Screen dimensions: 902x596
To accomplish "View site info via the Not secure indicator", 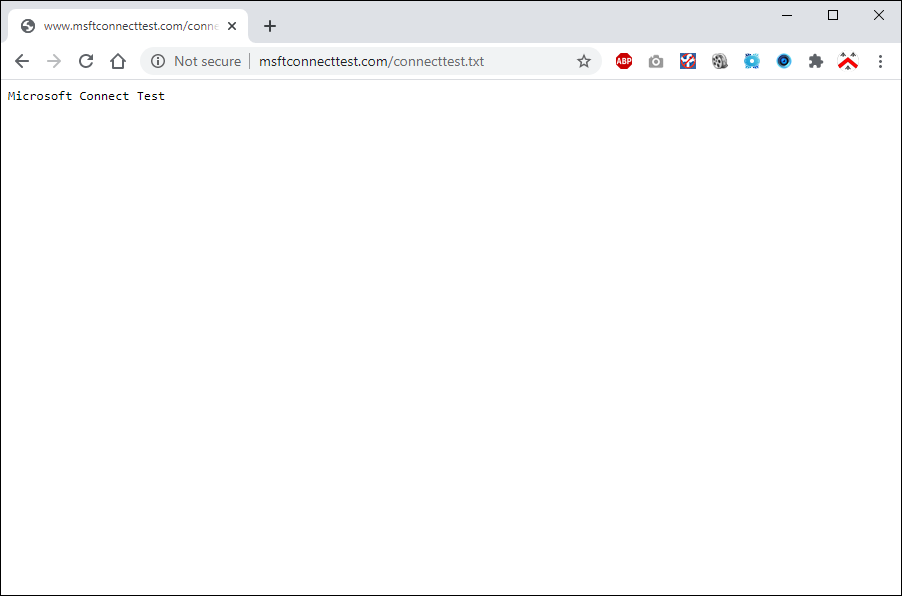I will [157, 61].
